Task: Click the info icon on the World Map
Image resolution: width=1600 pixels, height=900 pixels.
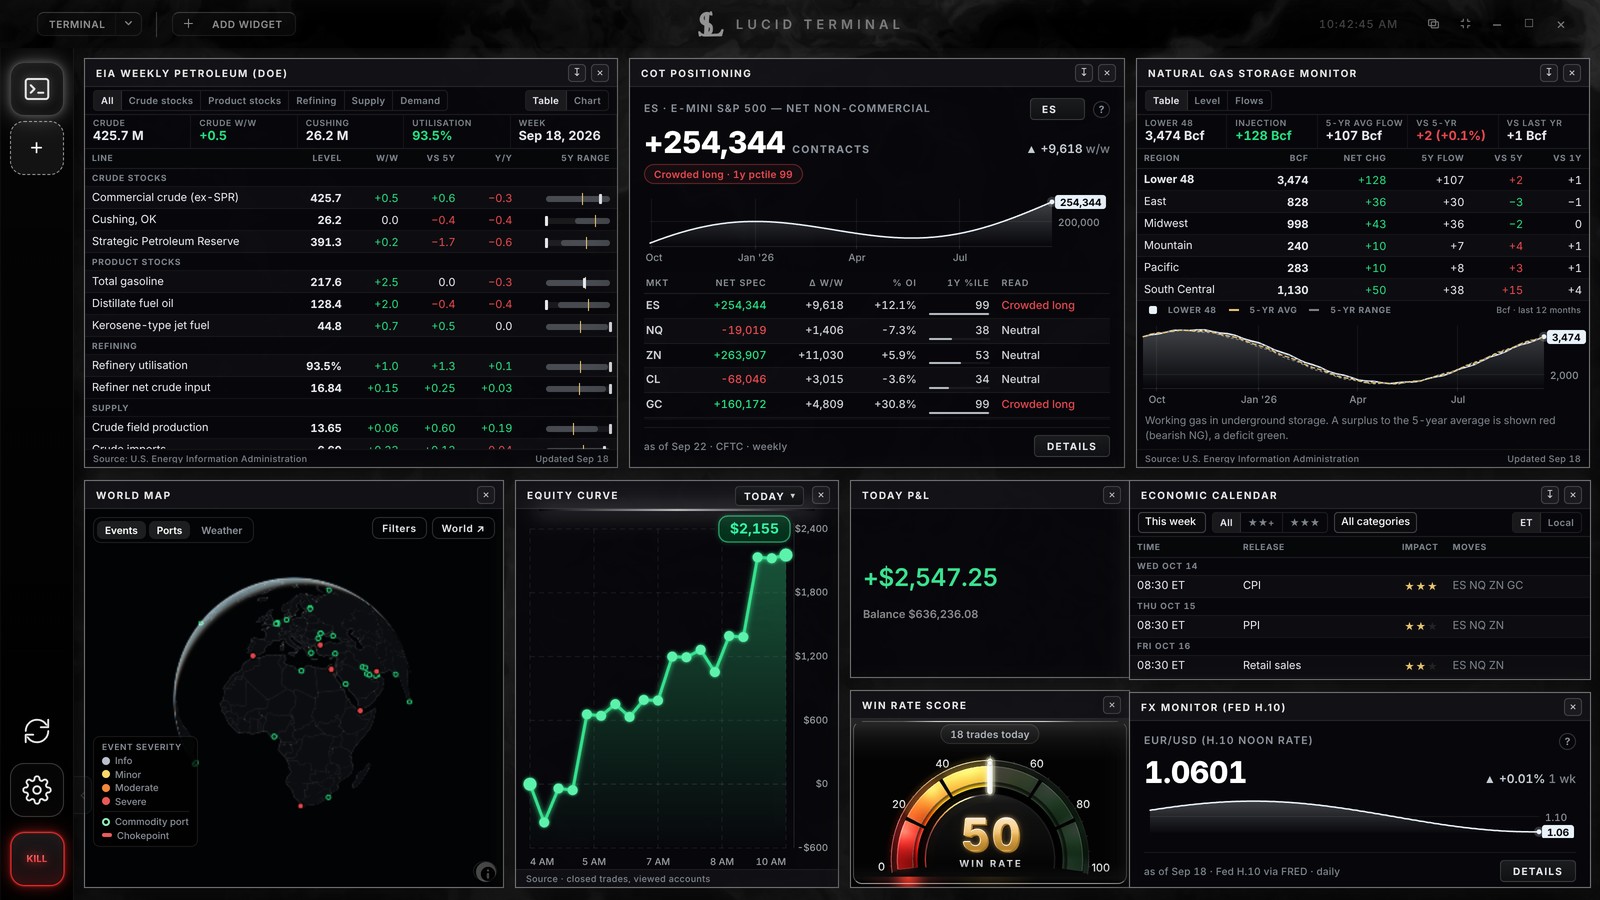Action: coord(486,872)
